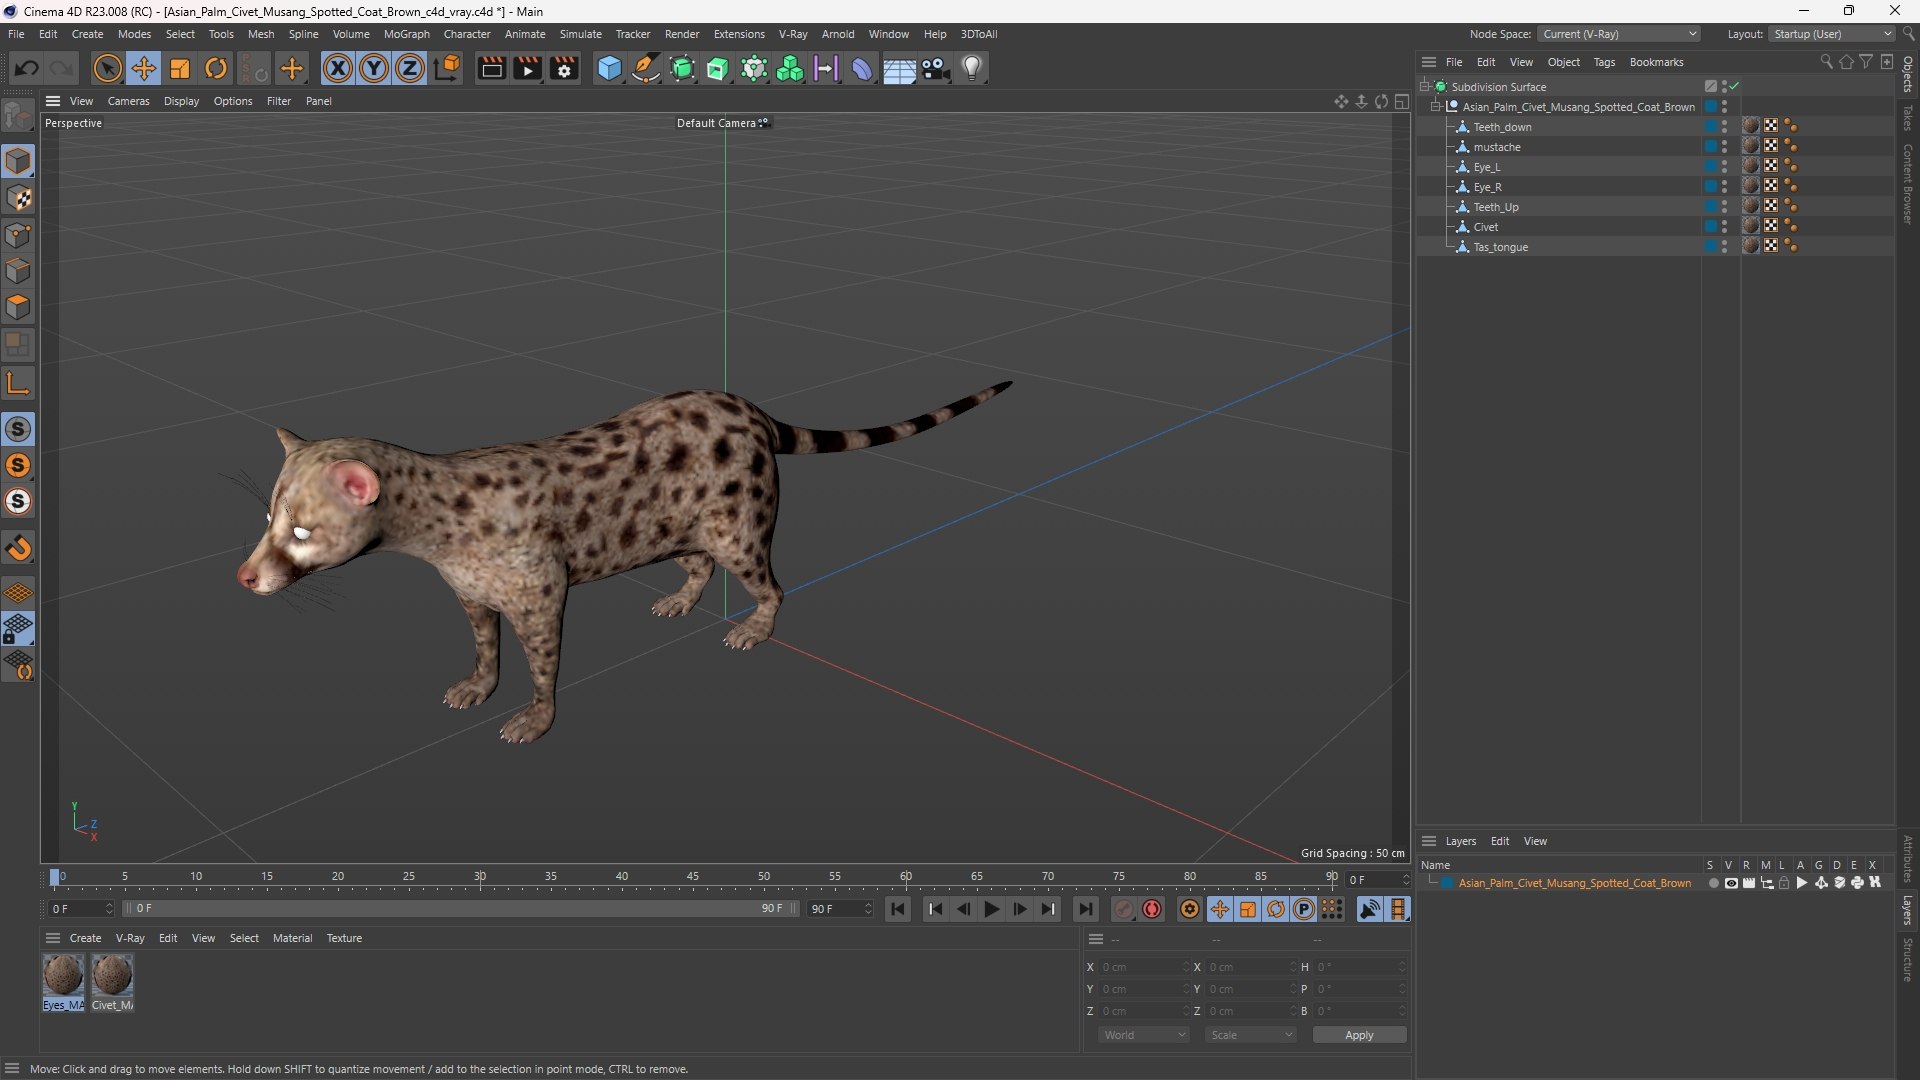Open viewport Cameras menu

pos(128,101)
